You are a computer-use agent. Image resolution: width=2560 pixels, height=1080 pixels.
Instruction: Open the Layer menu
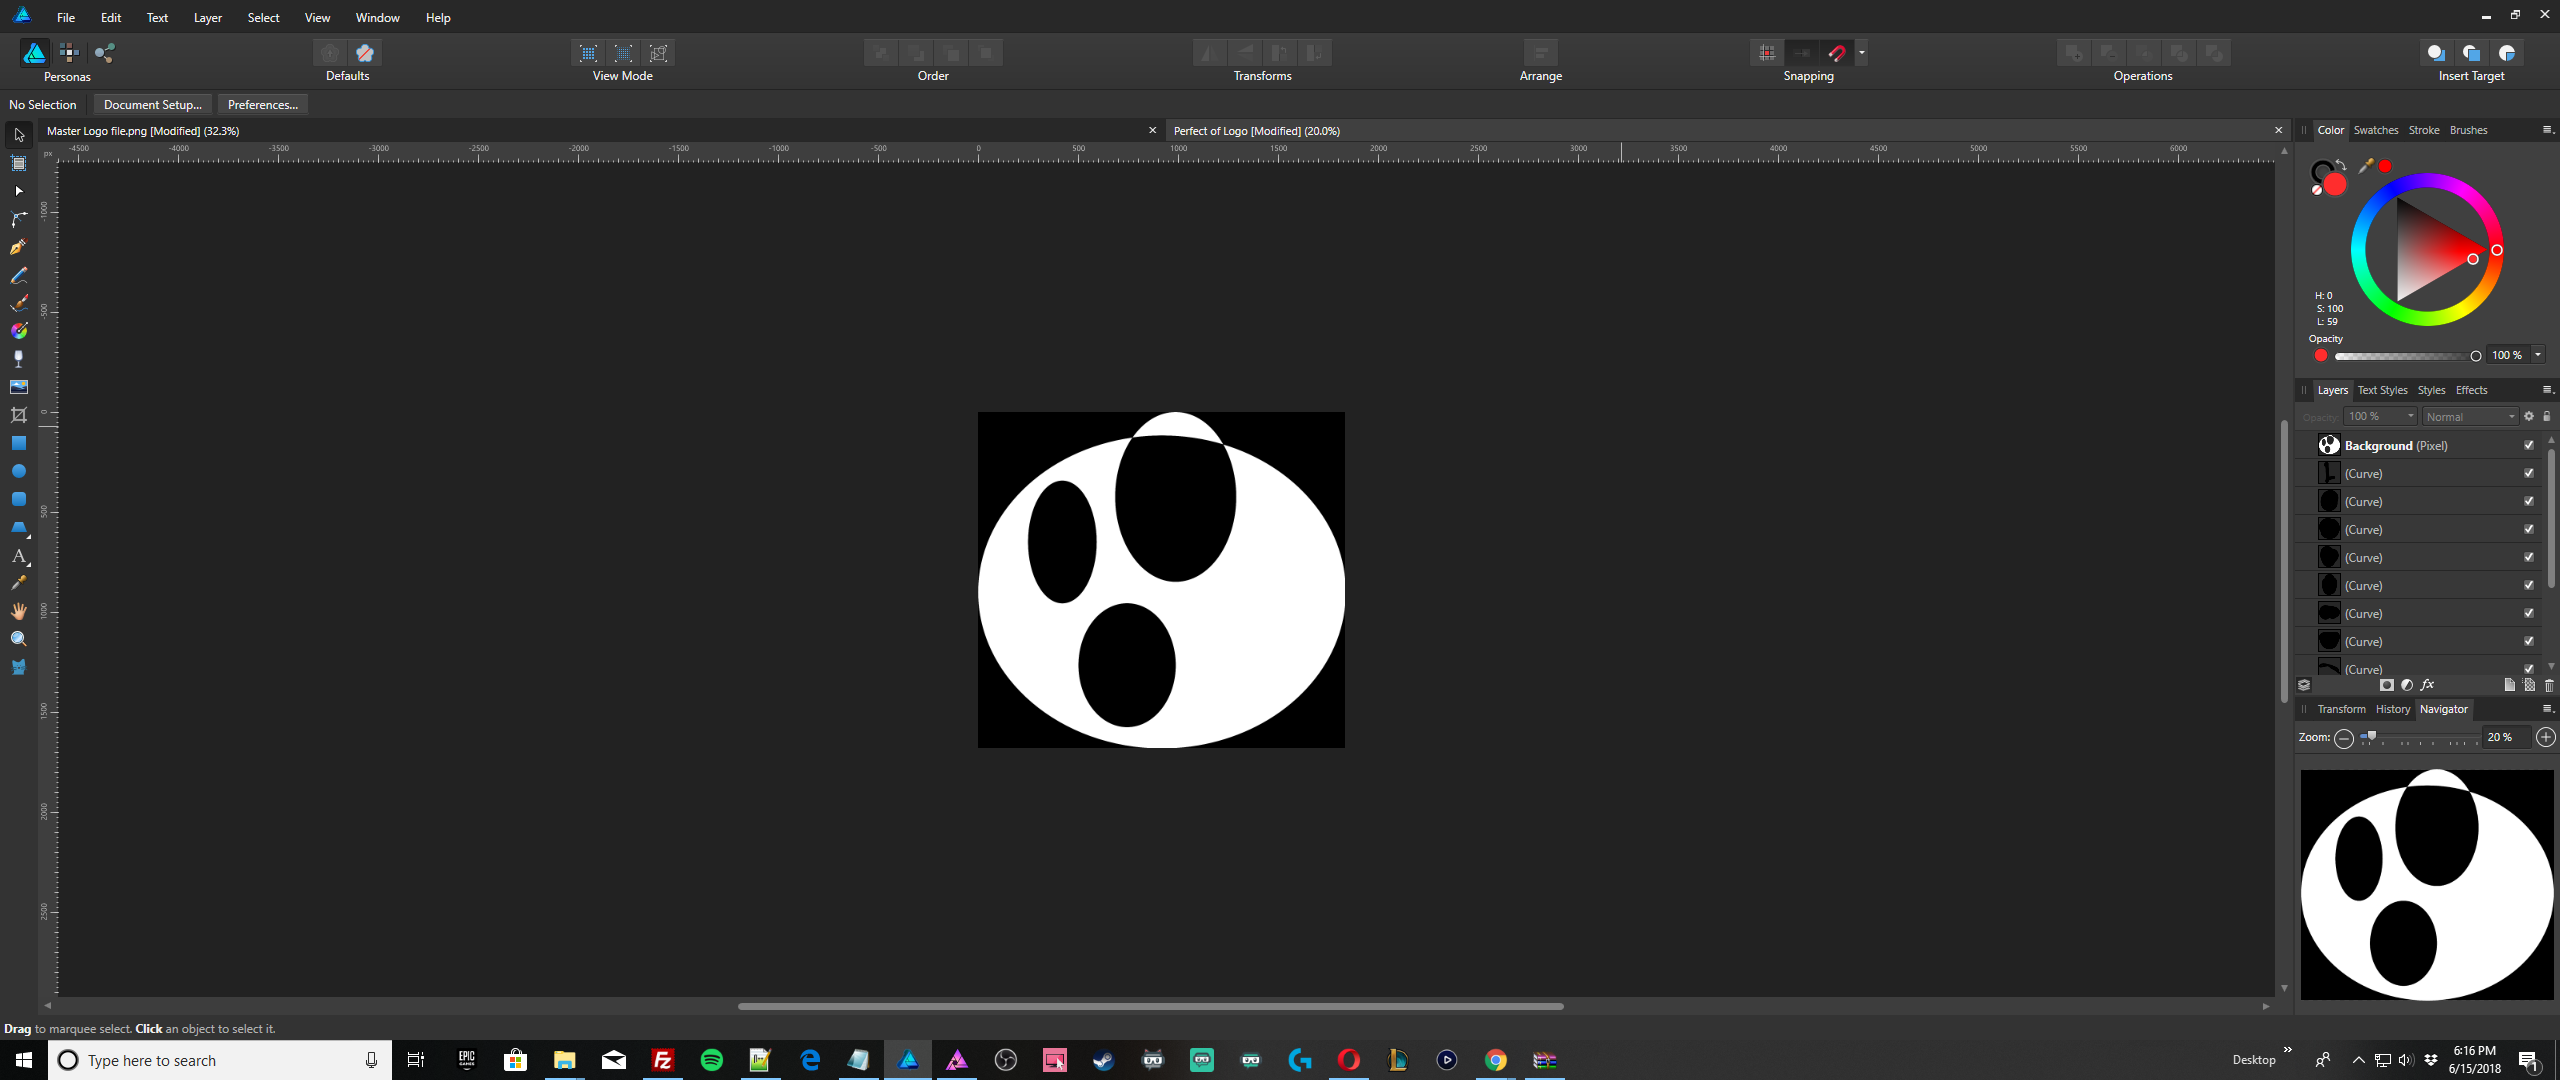pyautogui.click(x=208, y=17)
